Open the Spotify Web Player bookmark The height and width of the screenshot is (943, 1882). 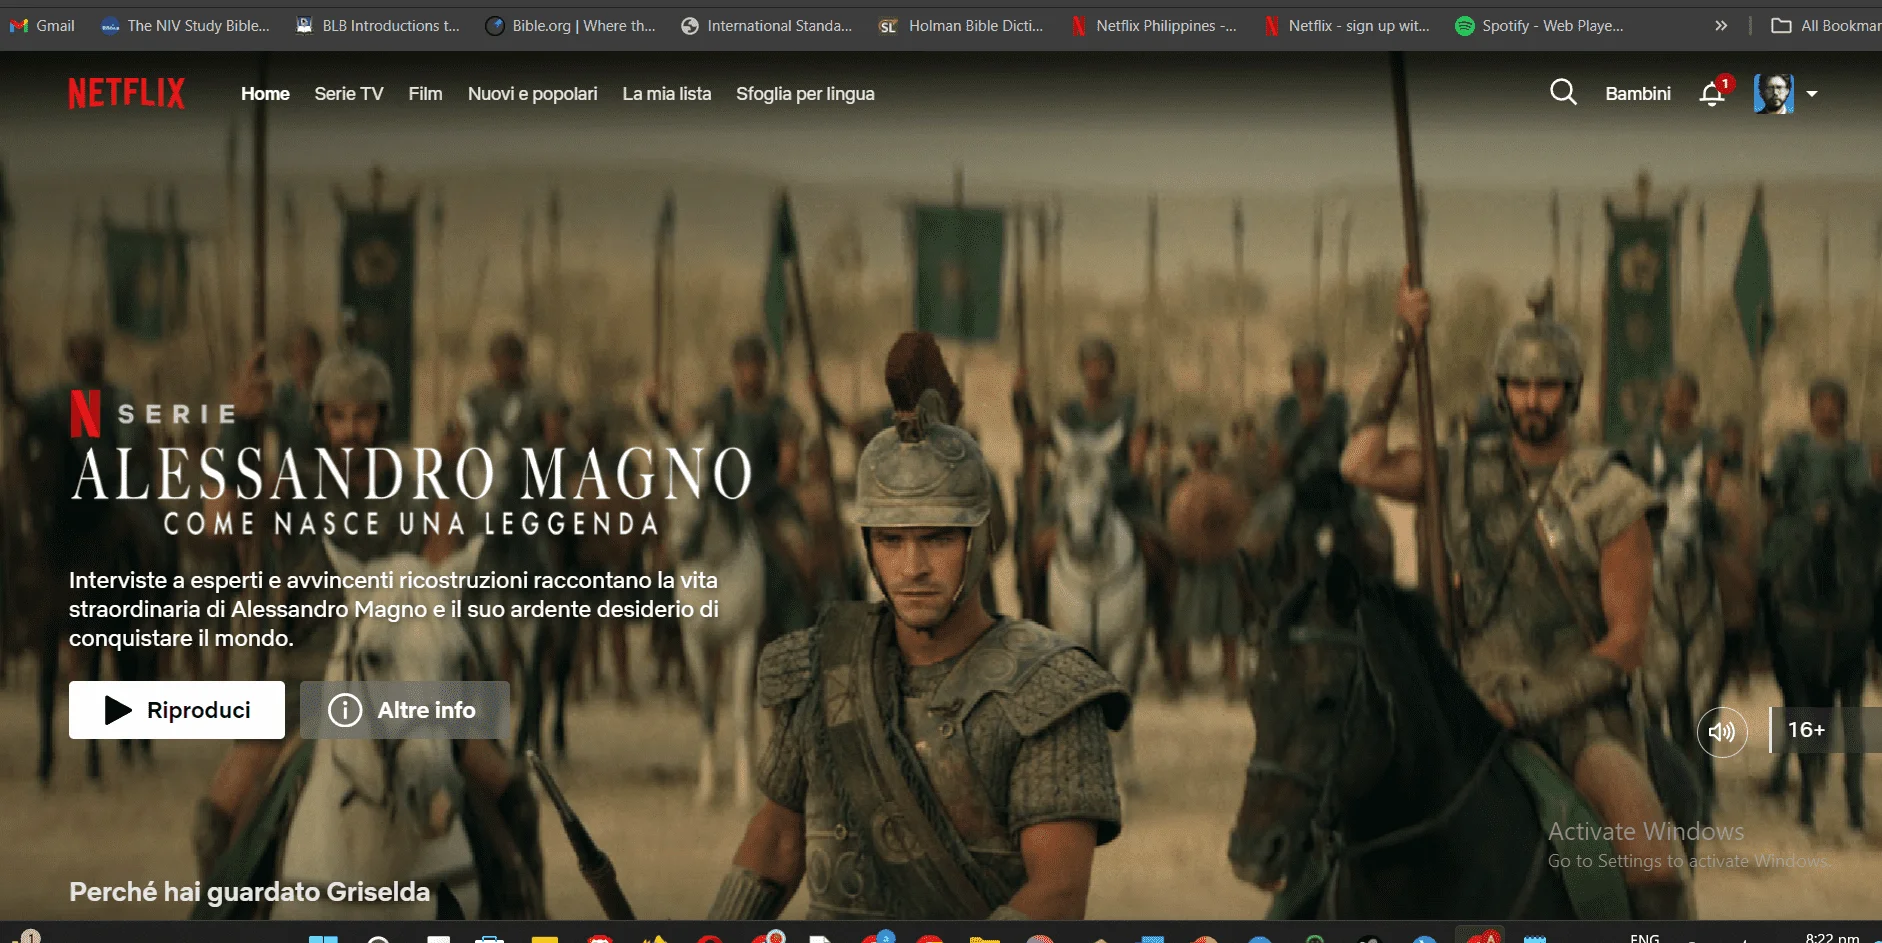1540,26
